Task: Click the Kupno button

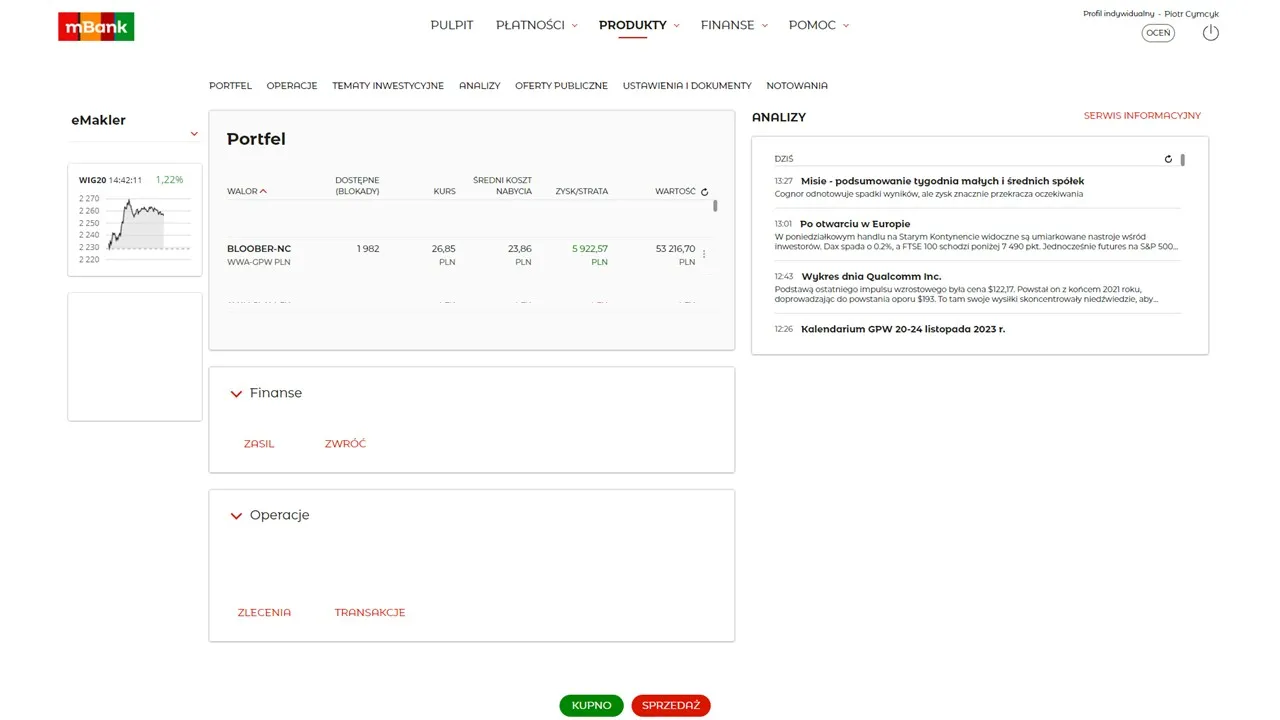Action: pos(592,706)
